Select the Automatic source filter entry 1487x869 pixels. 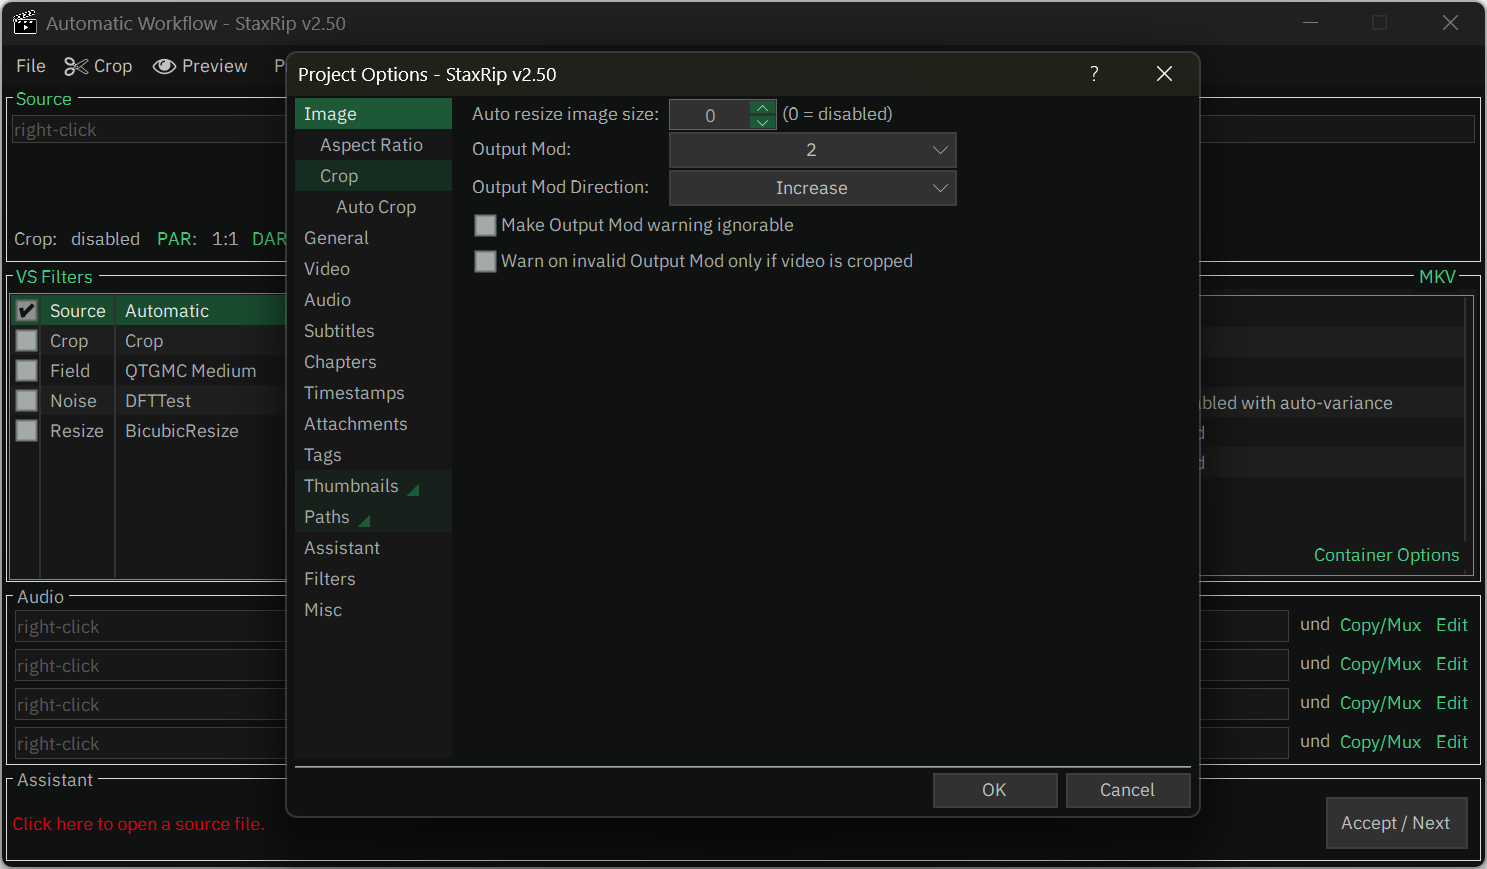pos(167,311)
